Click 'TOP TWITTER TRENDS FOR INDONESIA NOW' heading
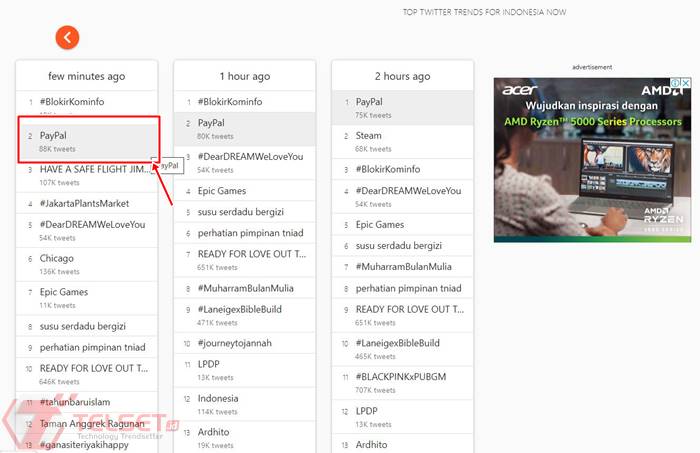This screenshot has width=700, height=453. [x=484, y=12]
